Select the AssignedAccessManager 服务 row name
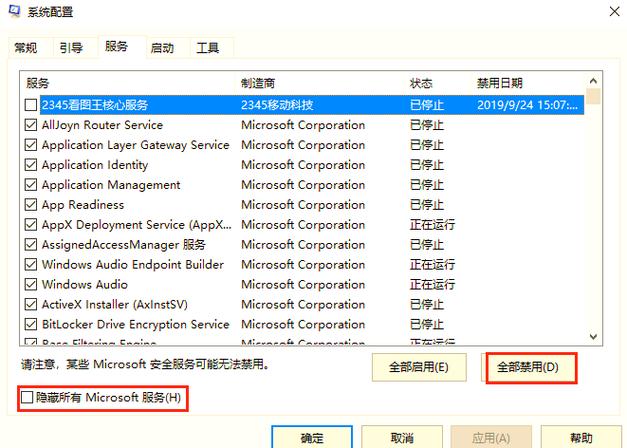Viewport: 627px width, 448px height. (x=124, y=244)
